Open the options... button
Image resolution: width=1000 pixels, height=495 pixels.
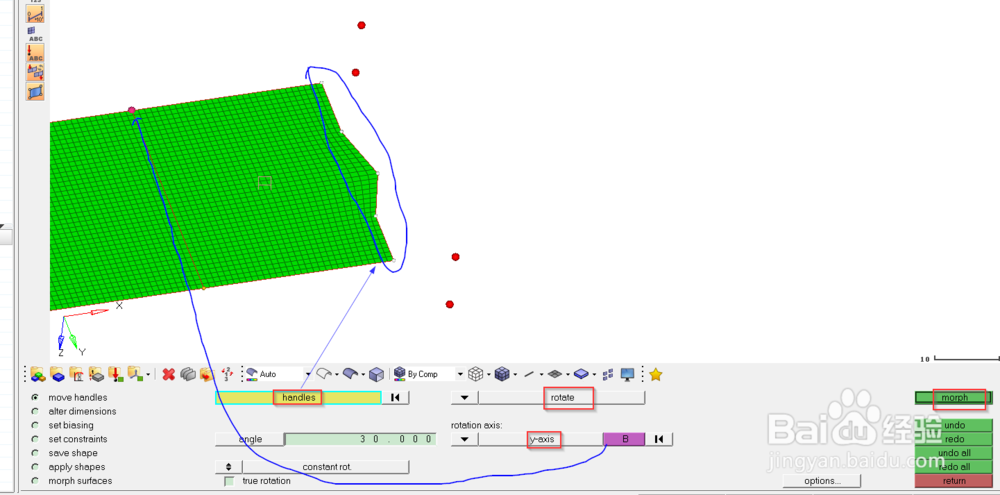click(821, 480)
